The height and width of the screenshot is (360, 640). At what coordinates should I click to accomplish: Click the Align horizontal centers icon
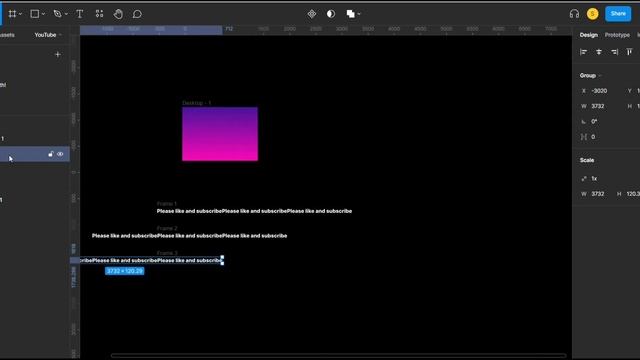pyautogui.click(x=599, y=52)
